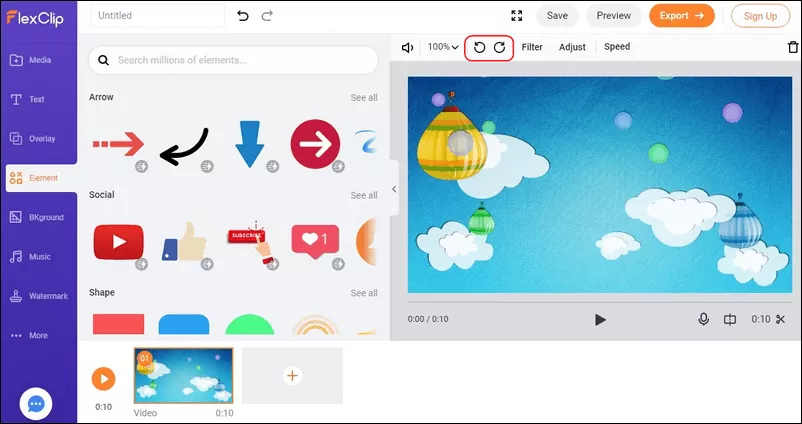Click See all for Shape elements

364,293
